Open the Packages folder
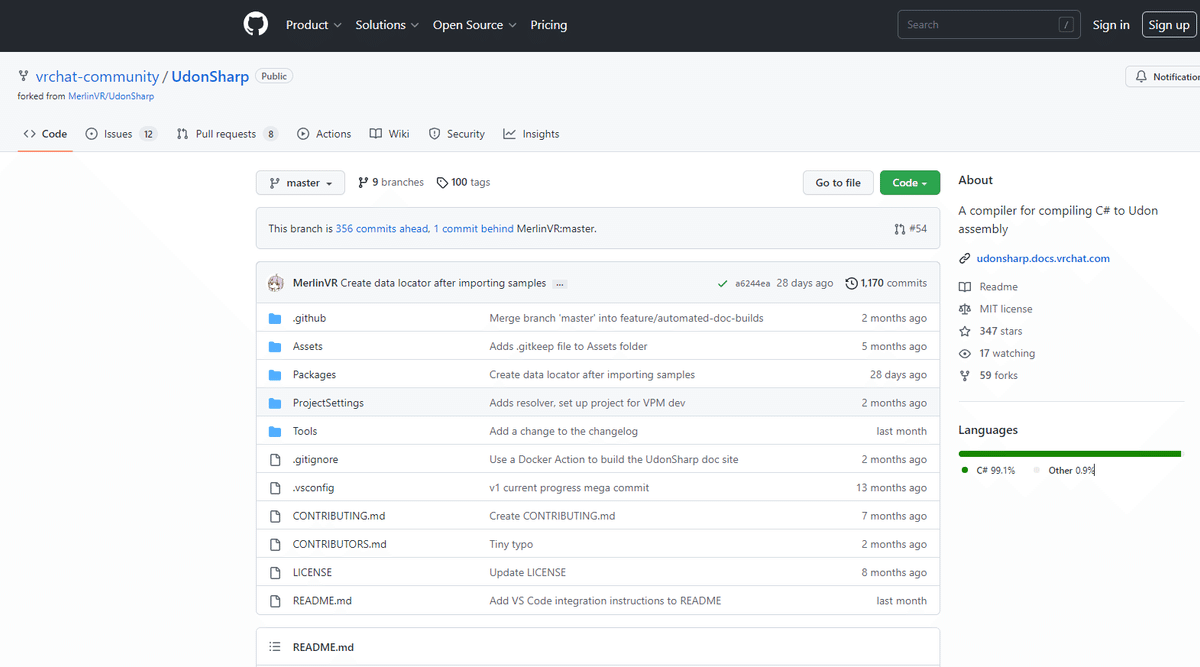Viewport: 1200px width, 667px height. (314, 375)
